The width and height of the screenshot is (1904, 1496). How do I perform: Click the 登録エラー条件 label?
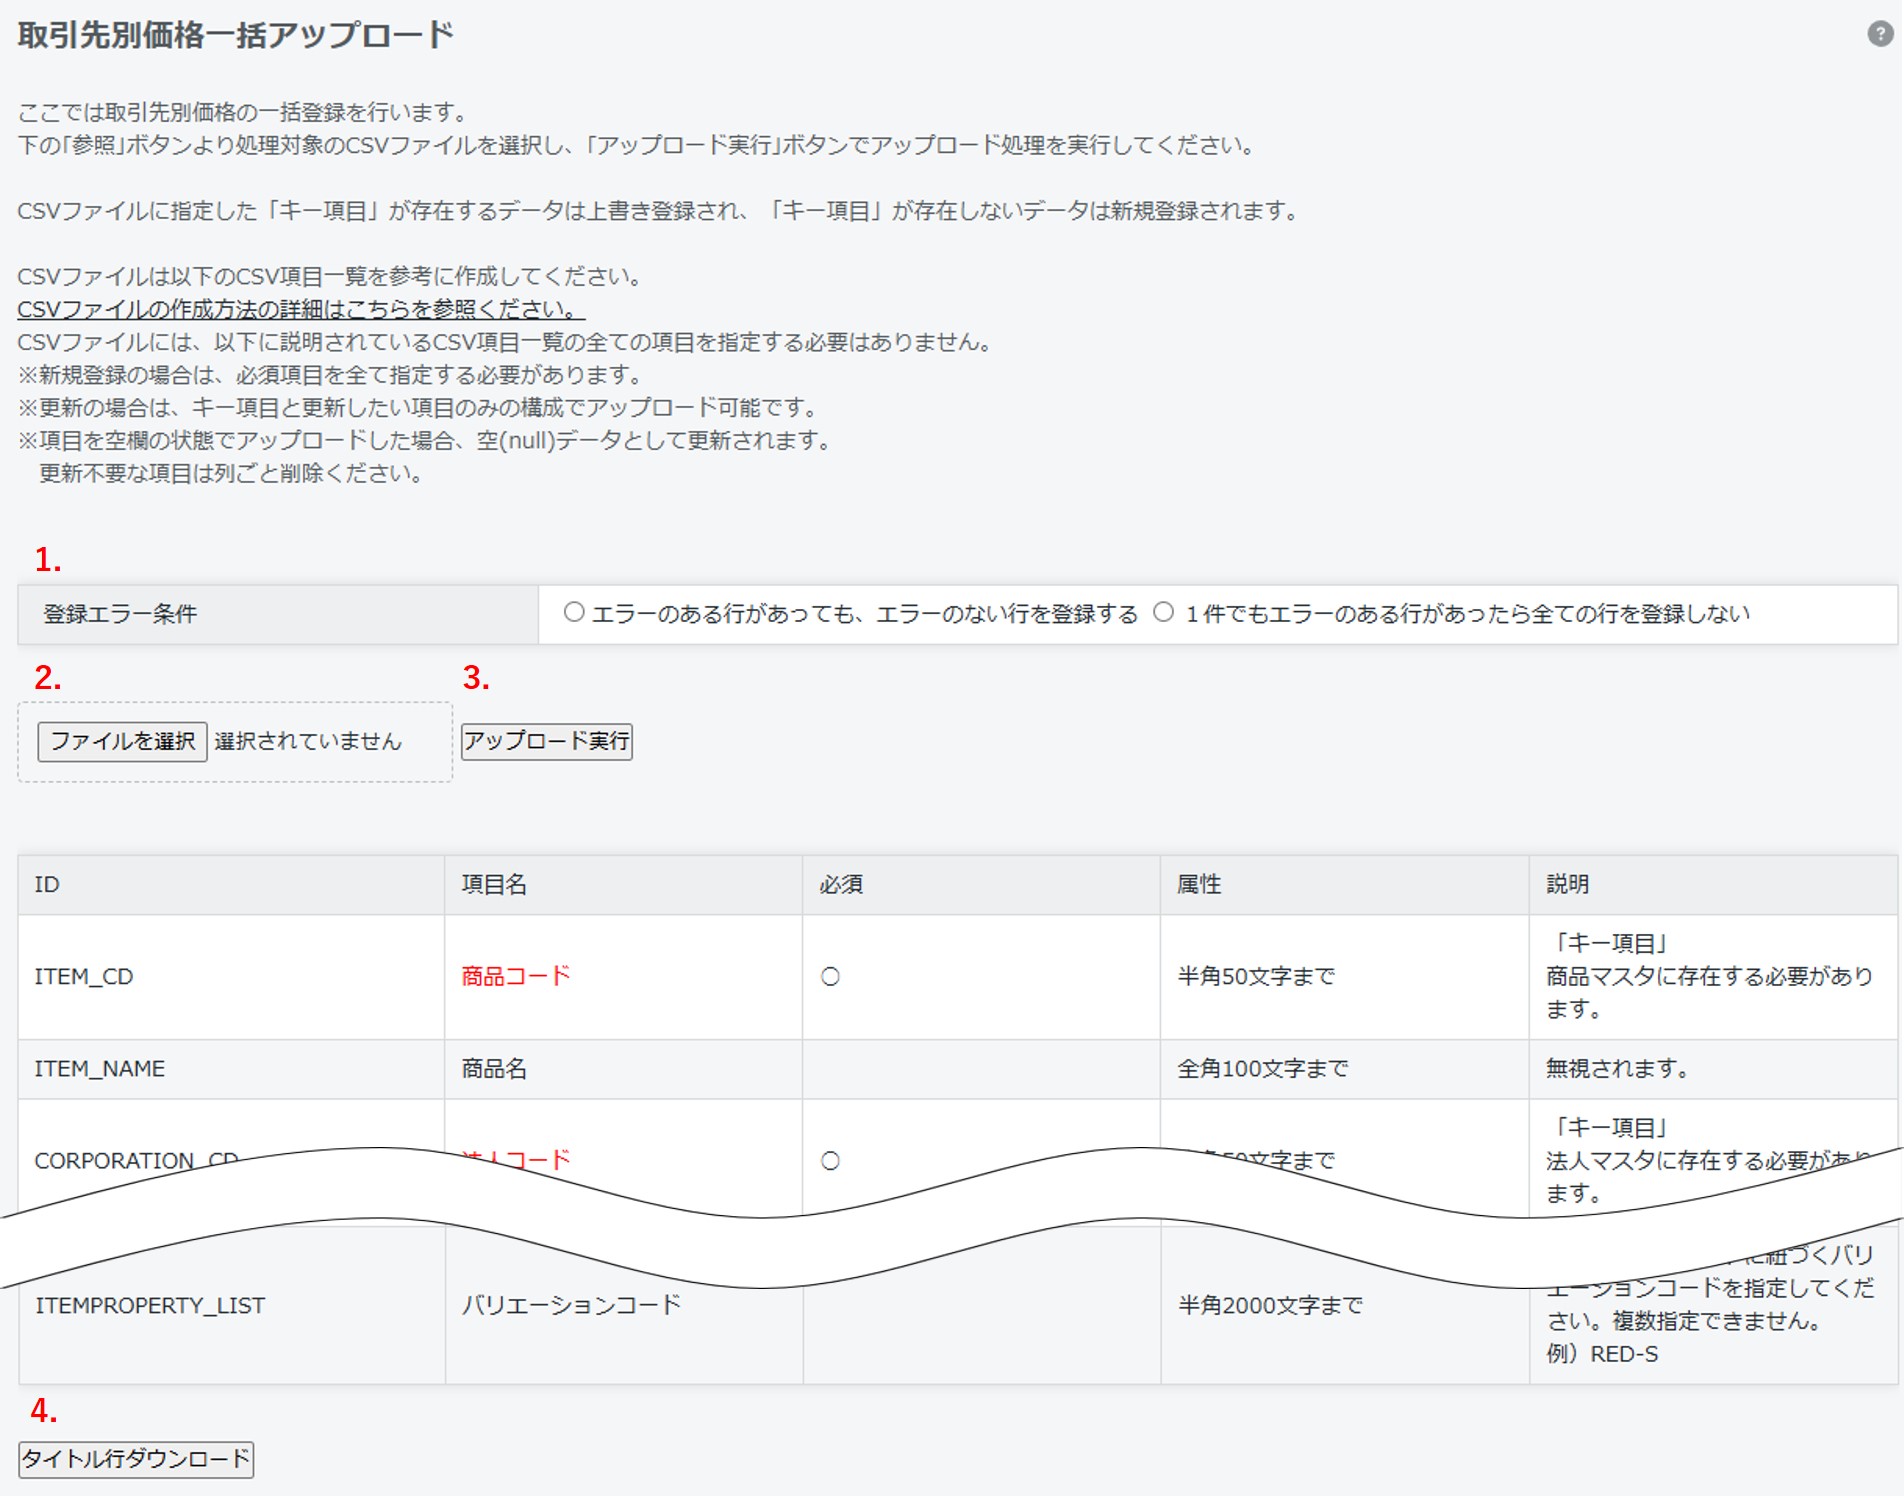(x=120, y=614)
